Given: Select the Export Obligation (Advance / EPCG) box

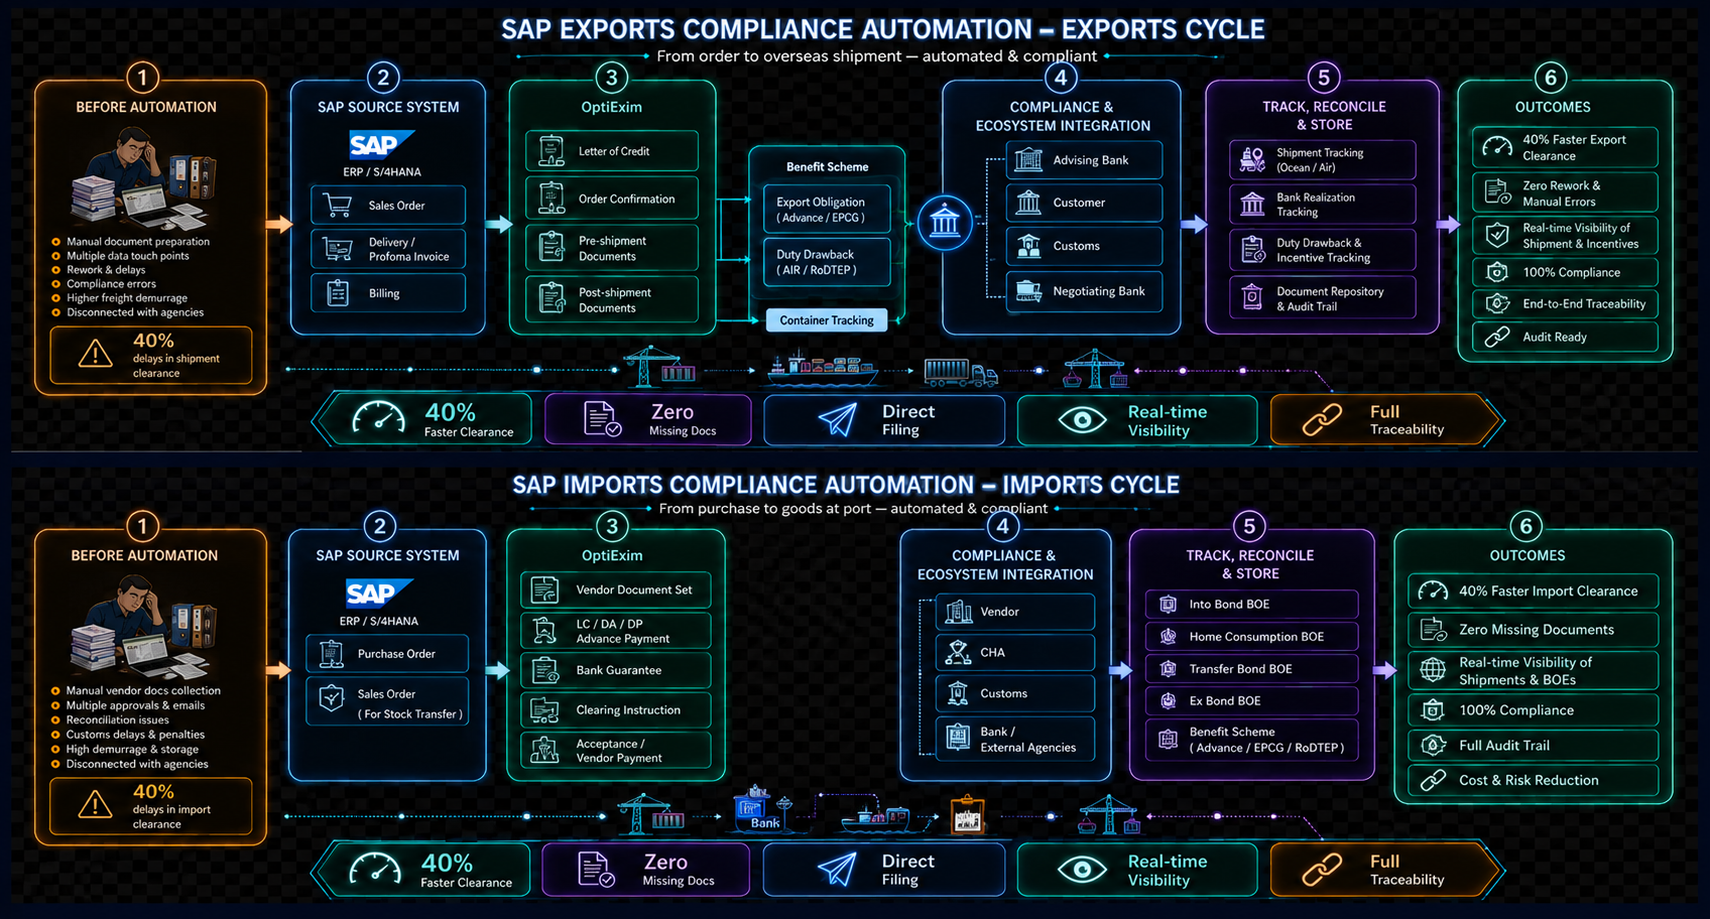Looking at the screenshot, I should 826,210.
